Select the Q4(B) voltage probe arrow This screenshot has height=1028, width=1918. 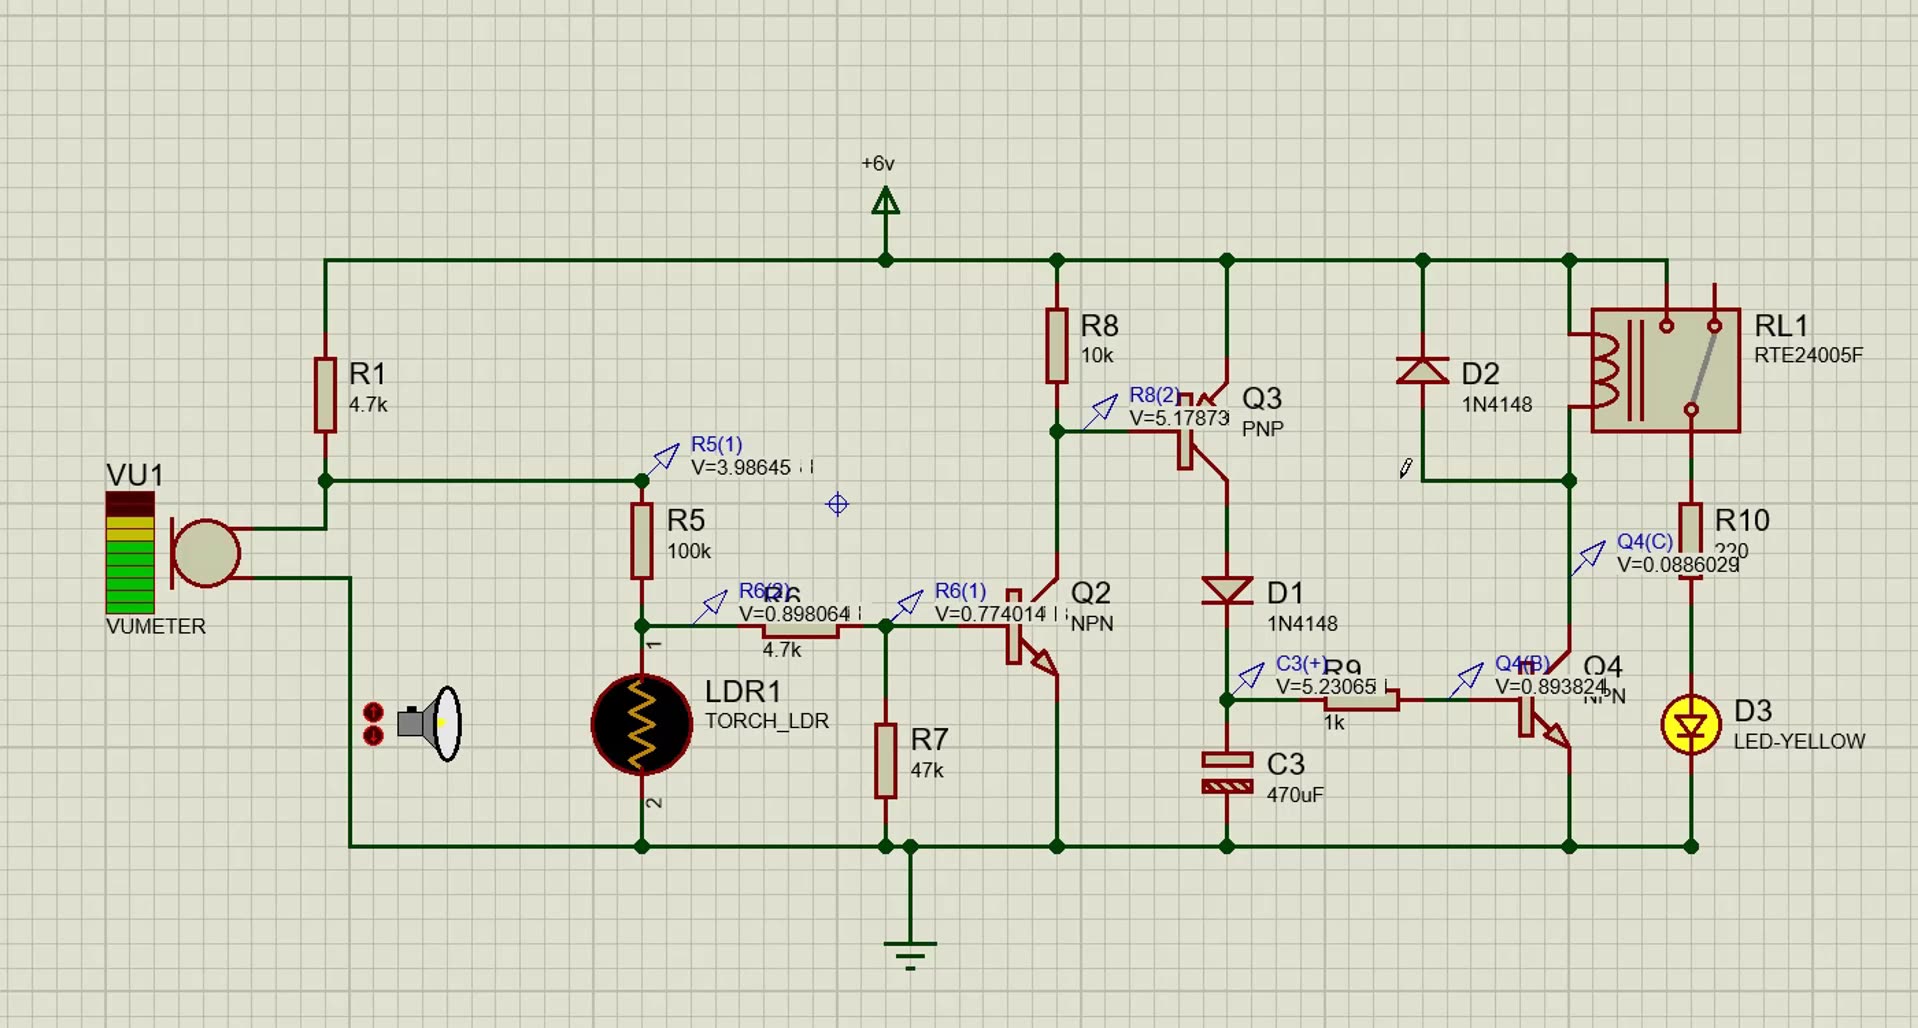[1466, 680]
